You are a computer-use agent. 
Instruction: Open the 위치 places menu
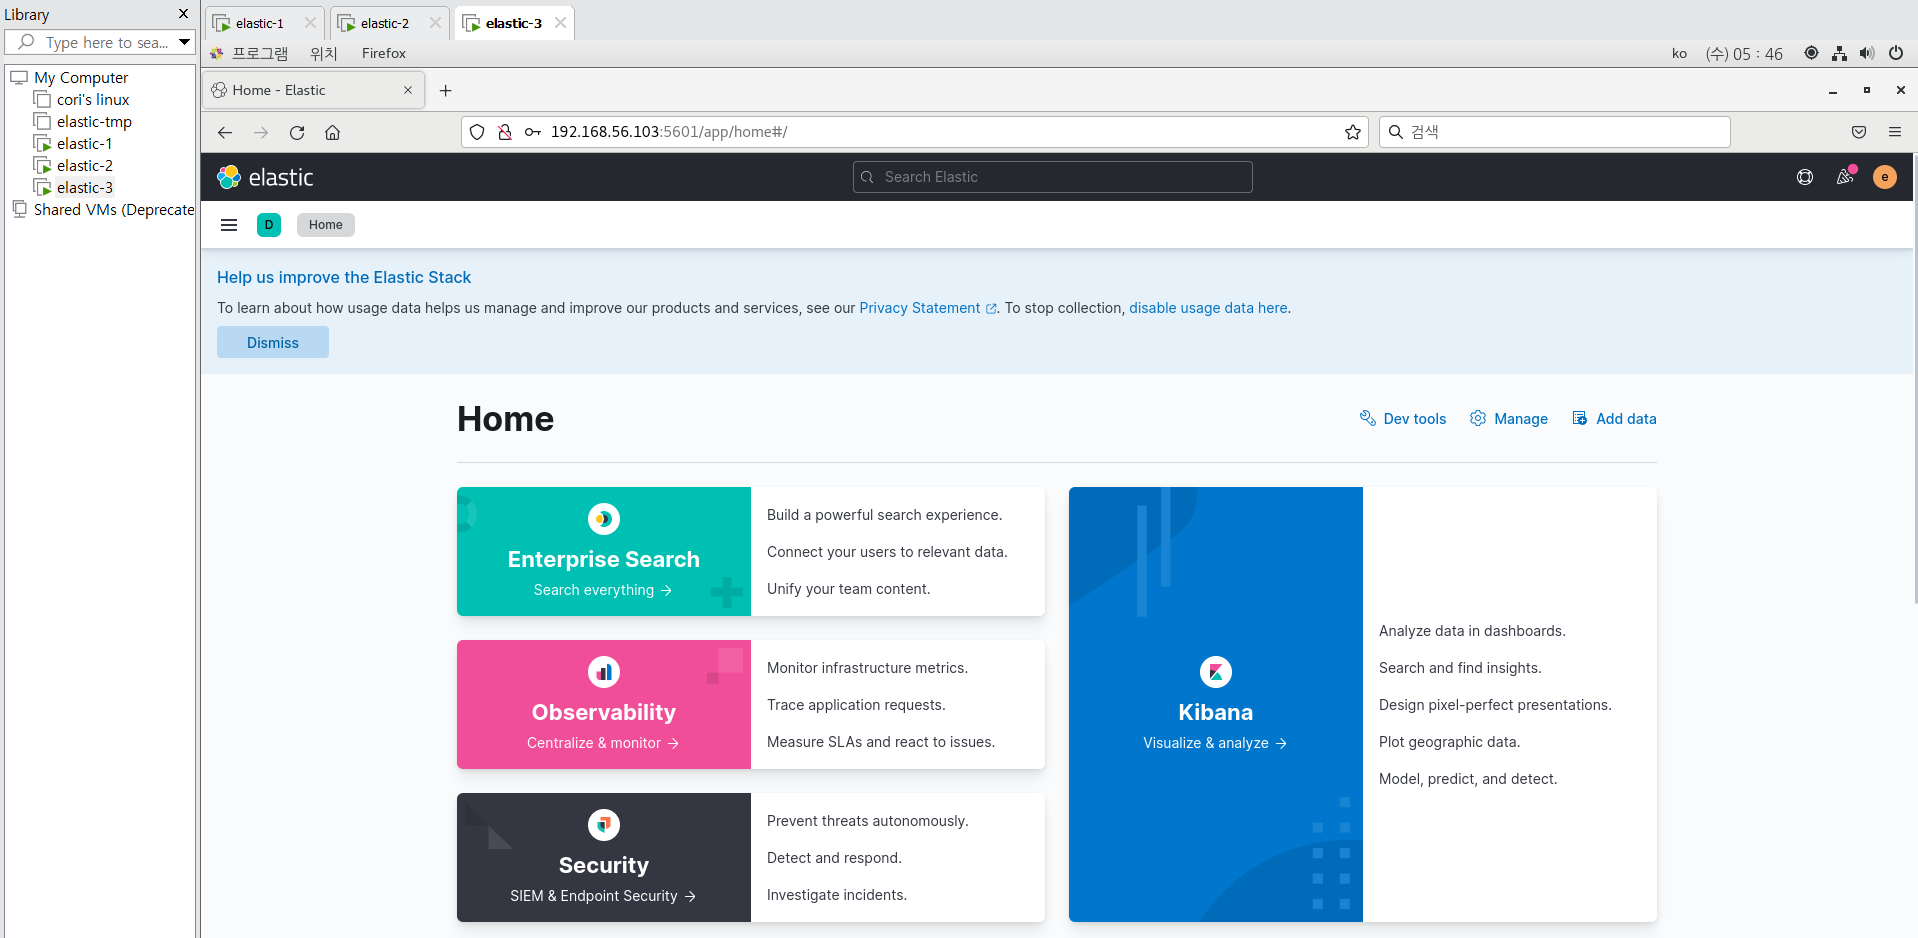pos(324,53)
